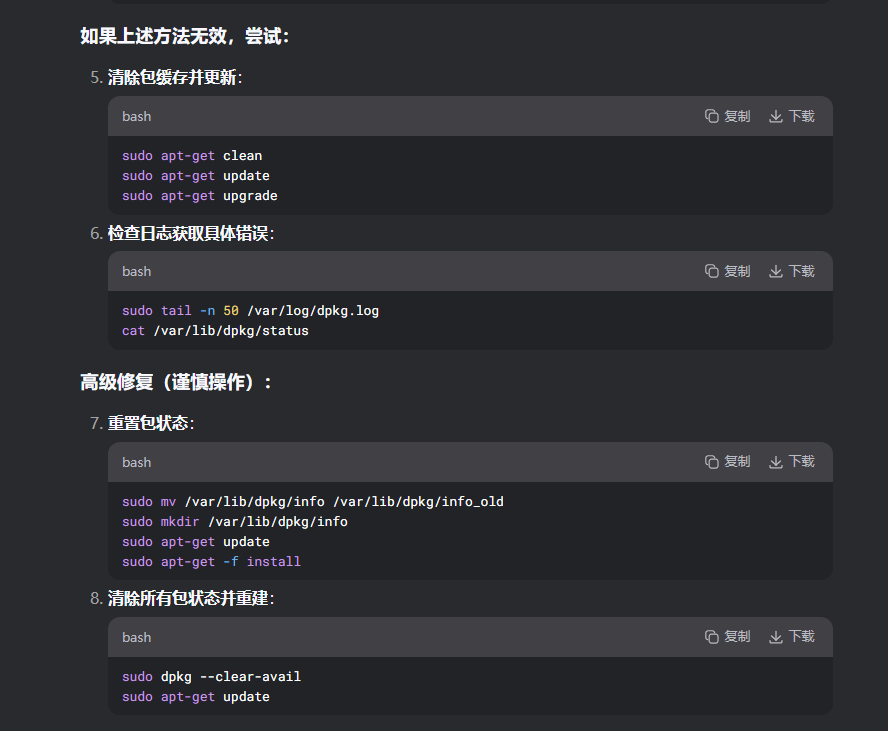Click the bash label above dpkg --clear-avail
Image resolution: width=888 pixels, height=731 pixels.
136,638
